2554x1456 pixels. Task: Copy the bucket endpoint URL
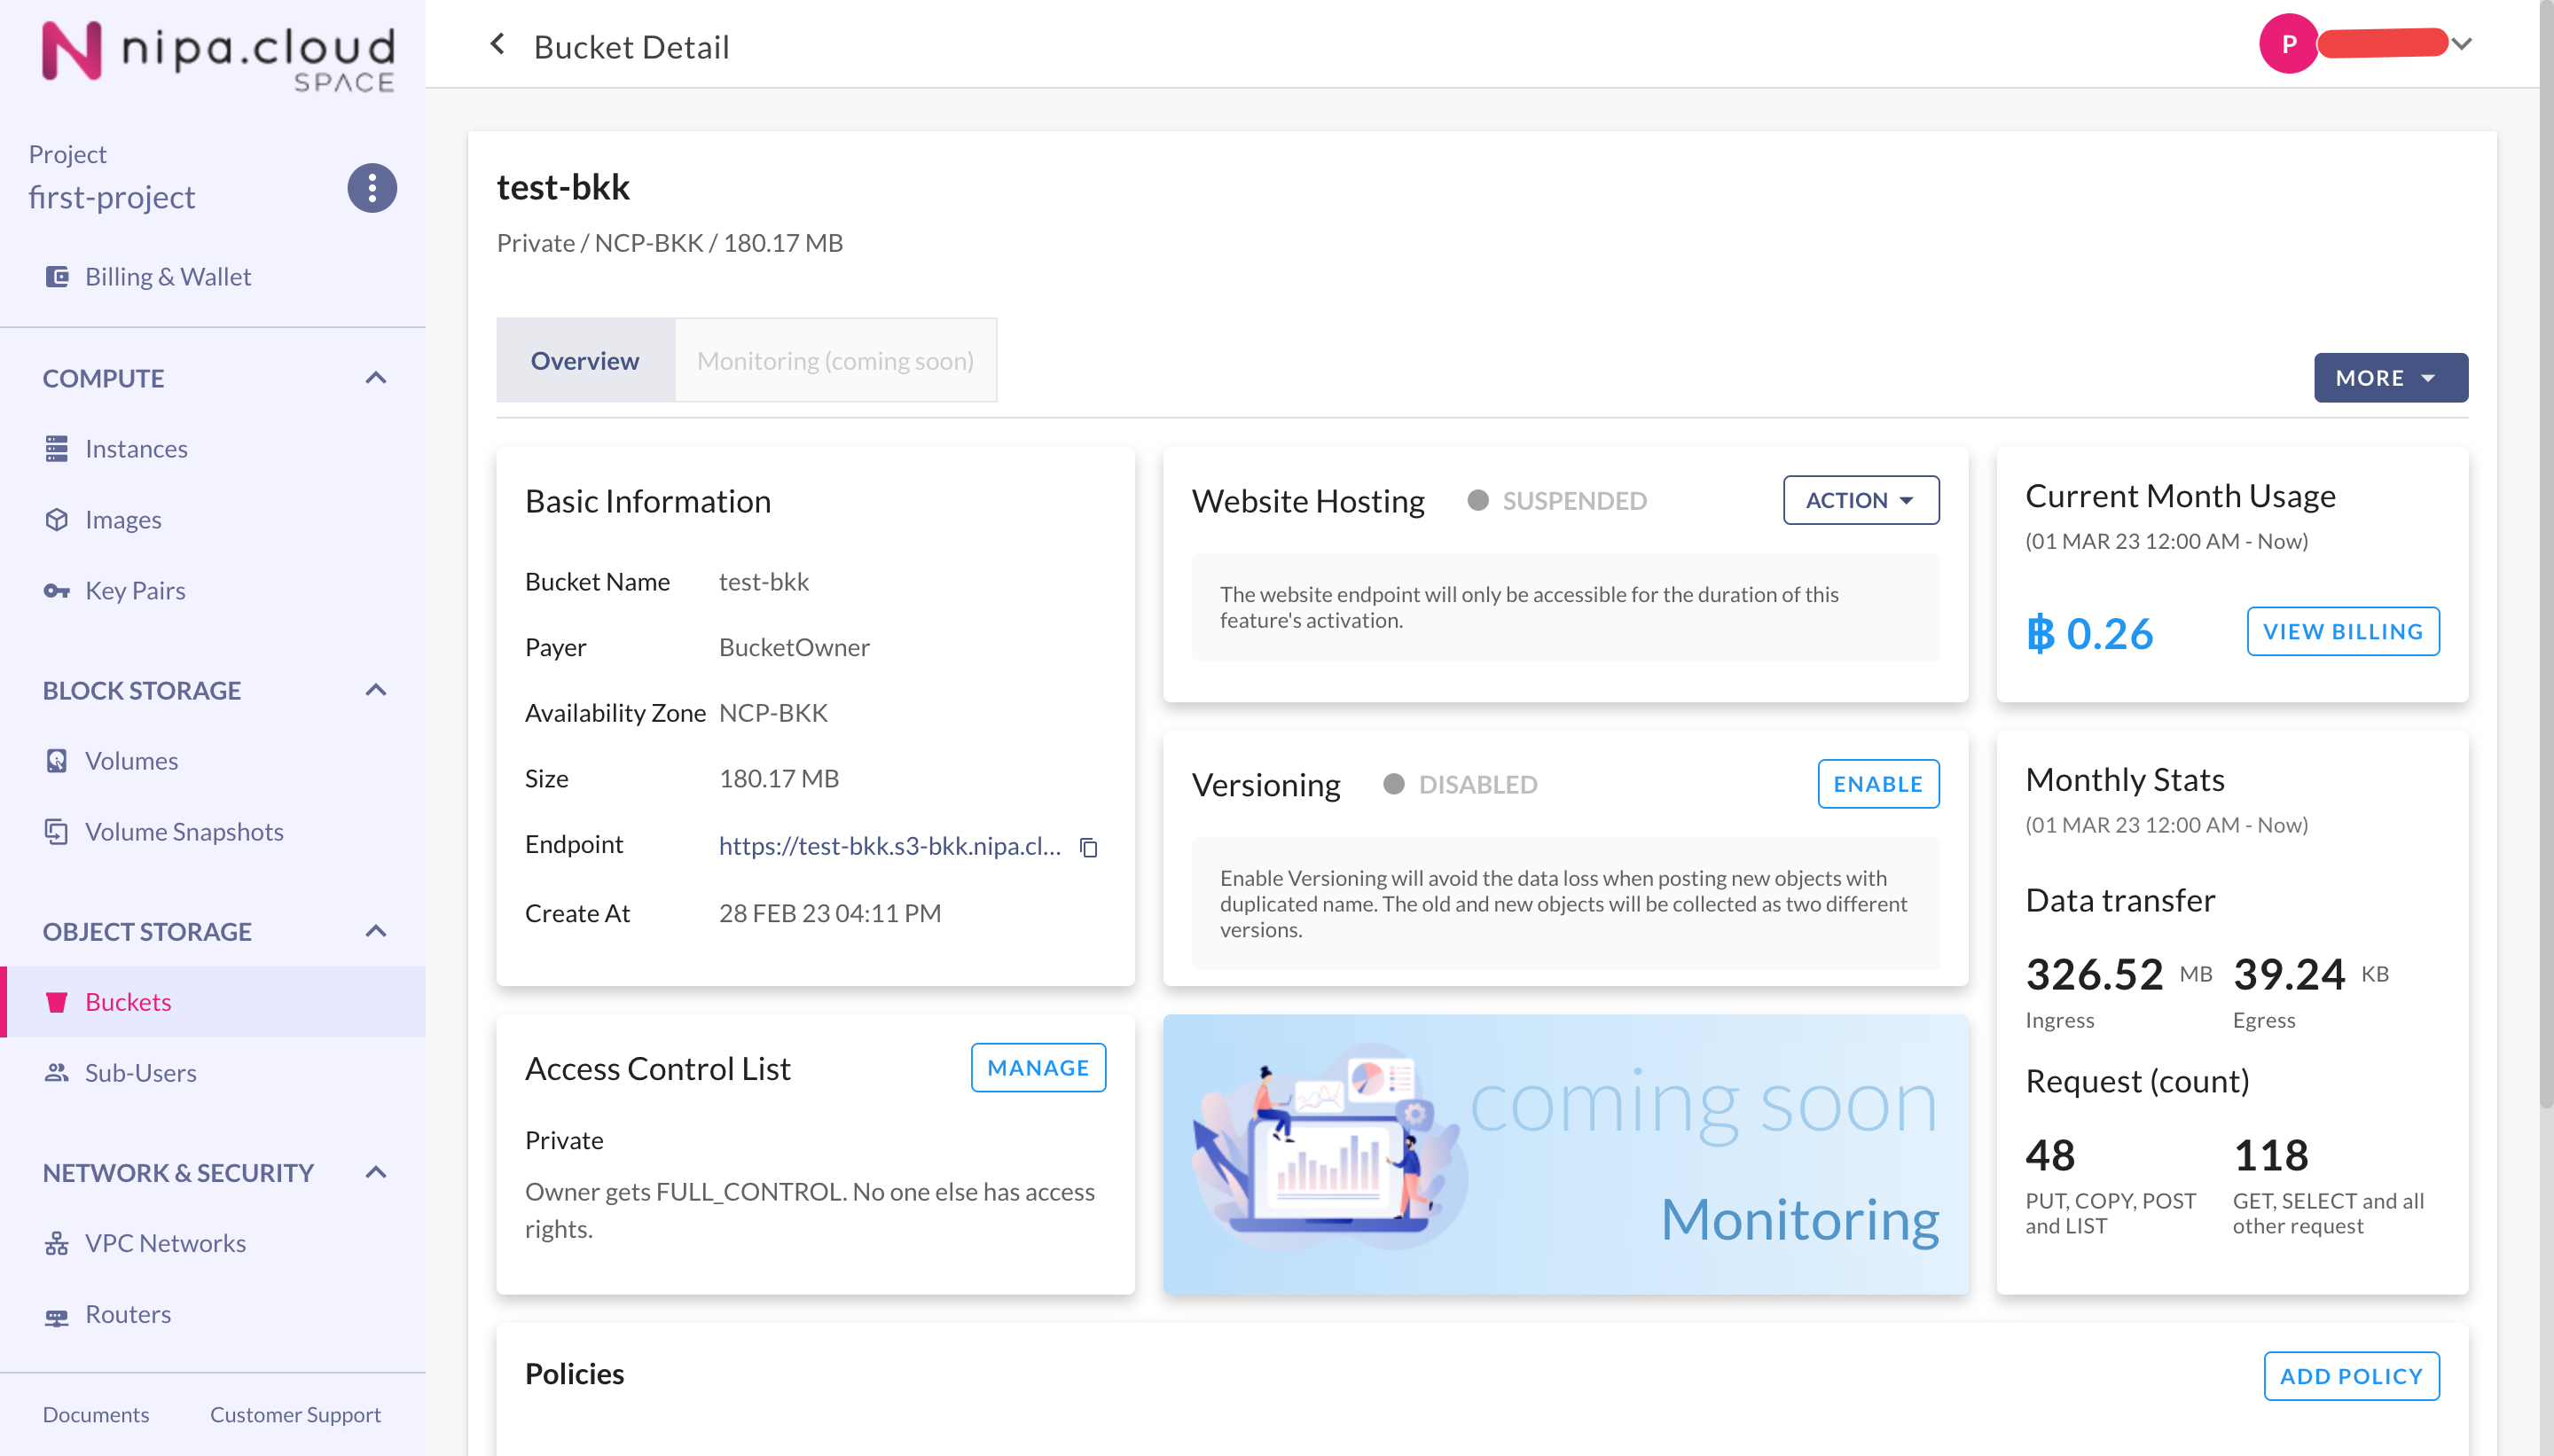(1088, 847)
